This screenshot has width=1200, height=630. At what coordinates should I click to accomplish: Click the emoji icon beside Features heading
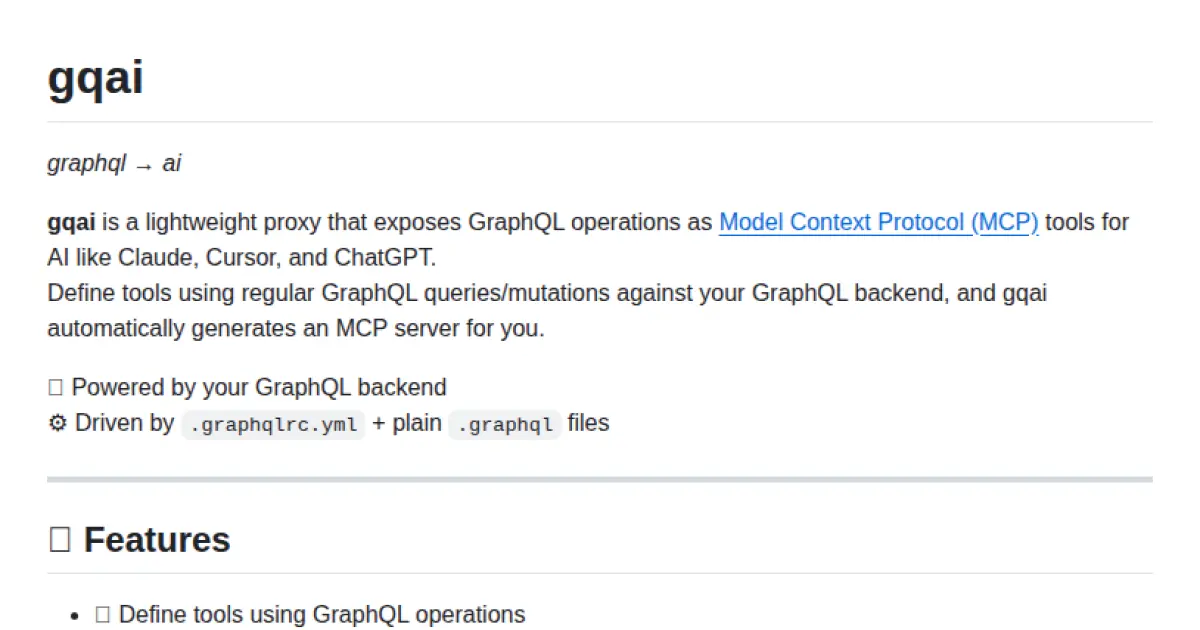60,540
